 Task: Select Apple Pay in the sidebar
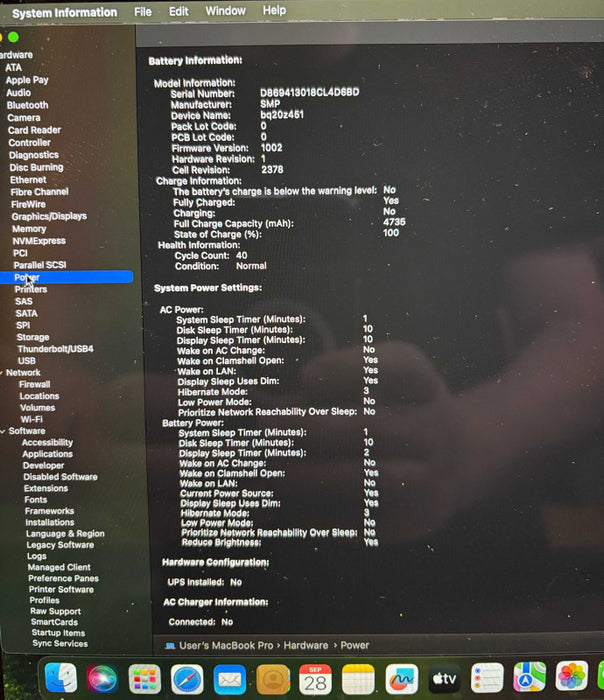(27, 80)
